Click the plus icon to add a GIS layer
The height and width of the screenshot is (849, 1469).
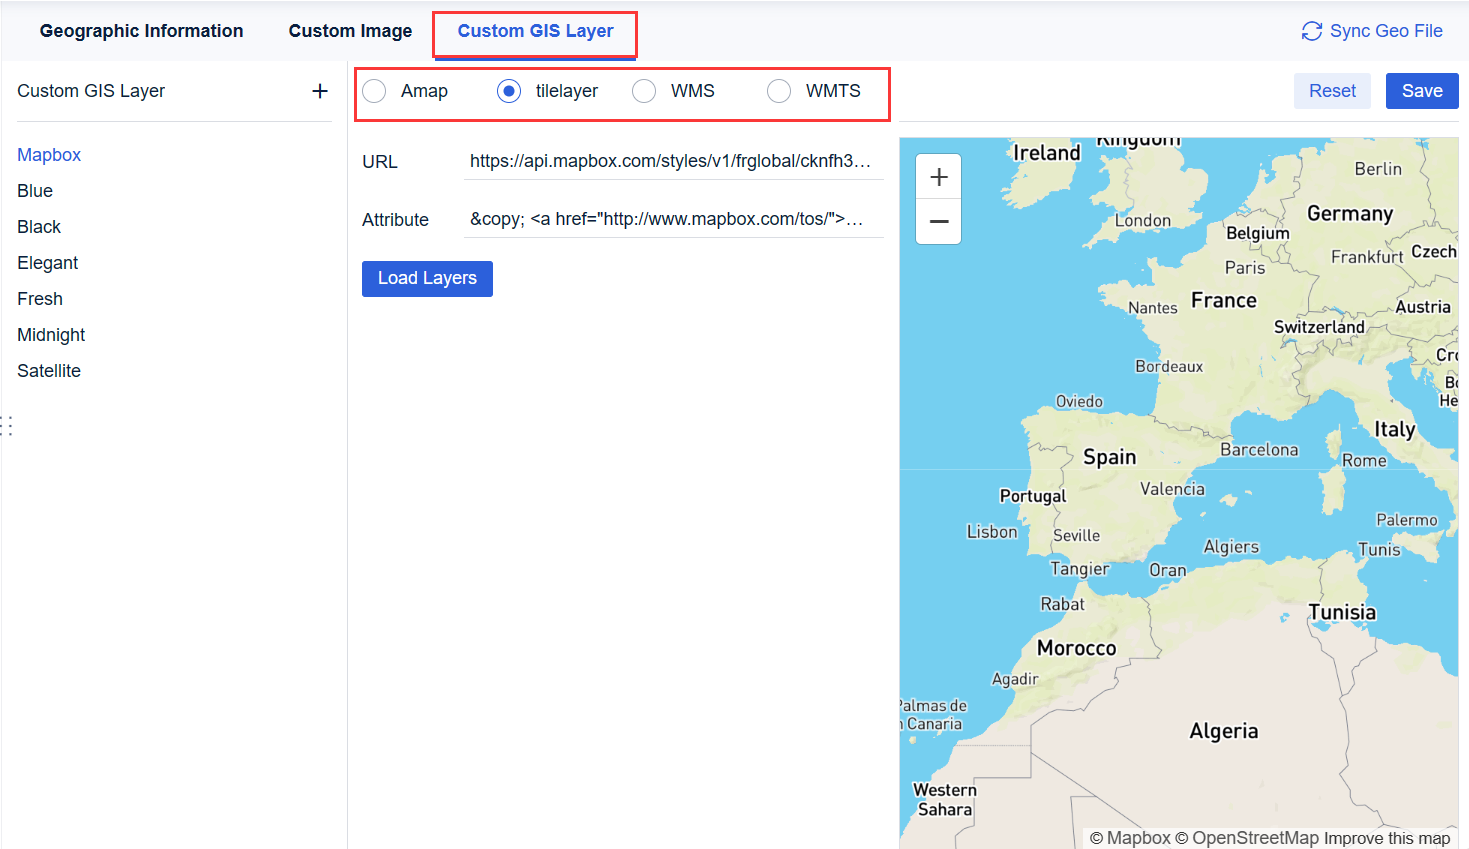click(x=319, y=90)
